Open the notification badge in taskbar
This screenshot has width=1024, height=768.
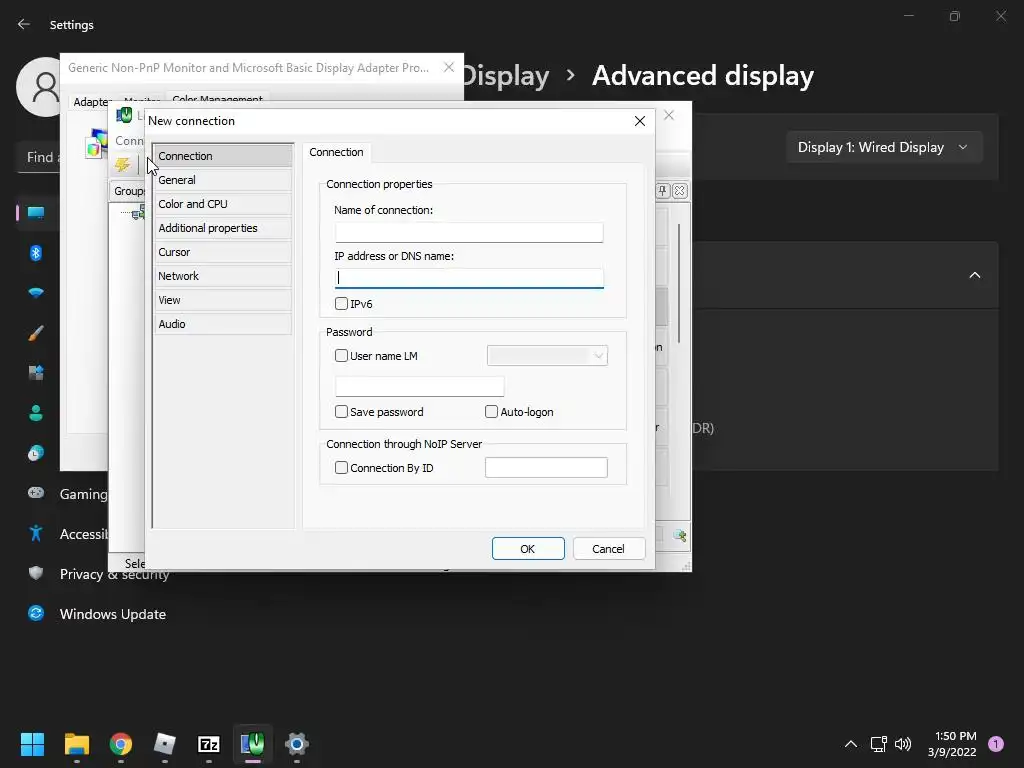click(996, 744)
